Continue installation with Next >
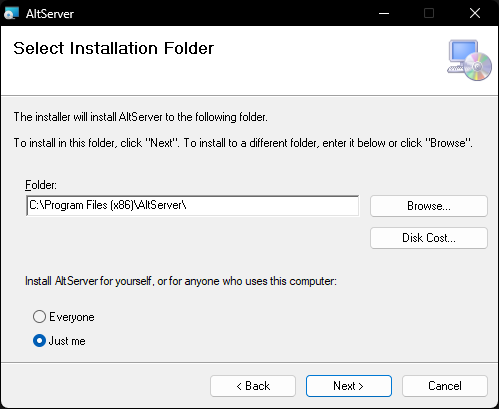499x409 pixels. point(349,386)
